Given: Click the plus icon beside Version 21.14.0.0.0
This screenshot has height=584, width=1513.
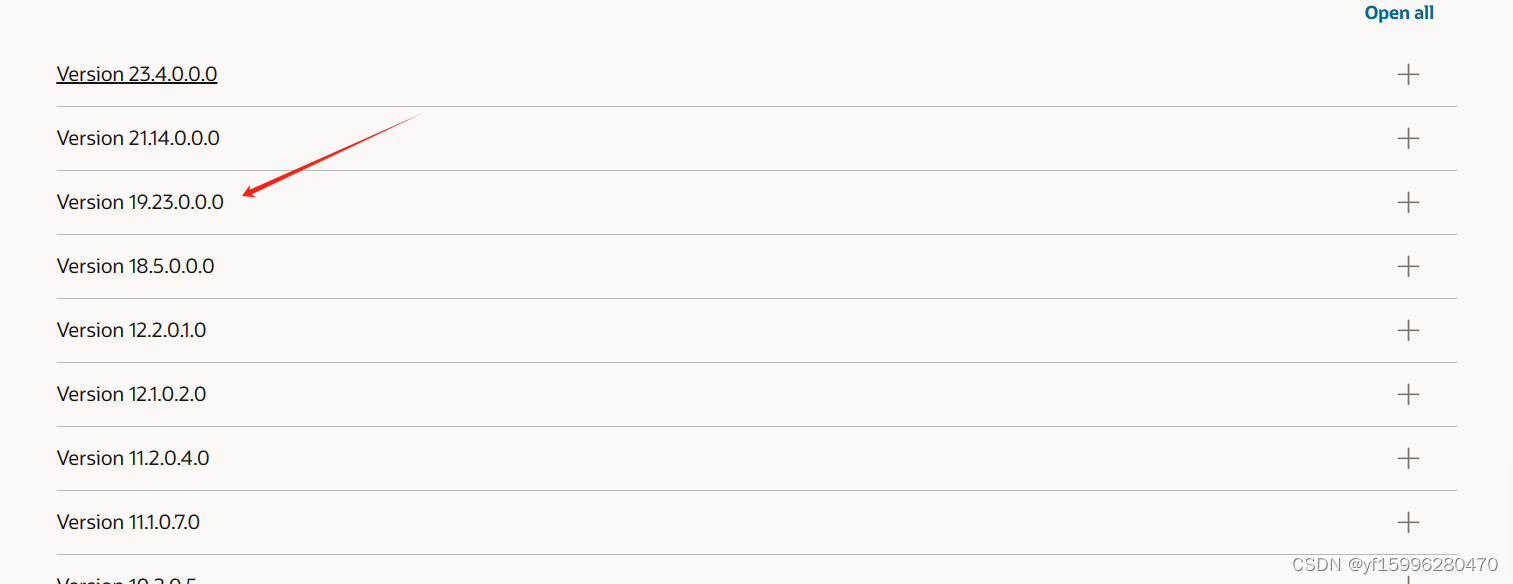Looking at the screenshot, I should [x=1407, y=138].
